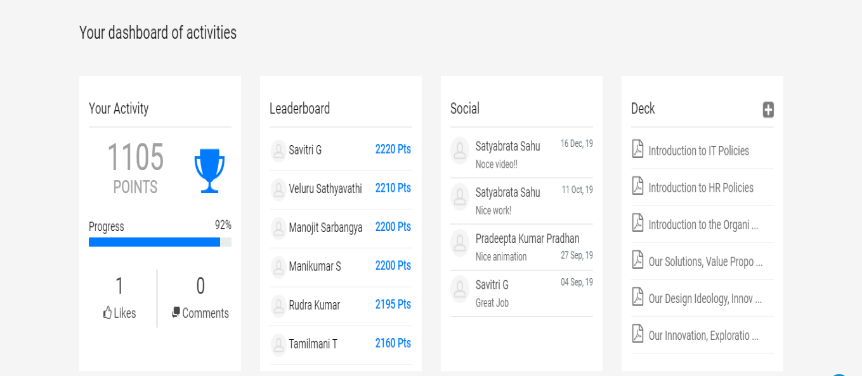
Task: Click the blue trophy icon
Action: pyautogui.click(x=209, y=170)
